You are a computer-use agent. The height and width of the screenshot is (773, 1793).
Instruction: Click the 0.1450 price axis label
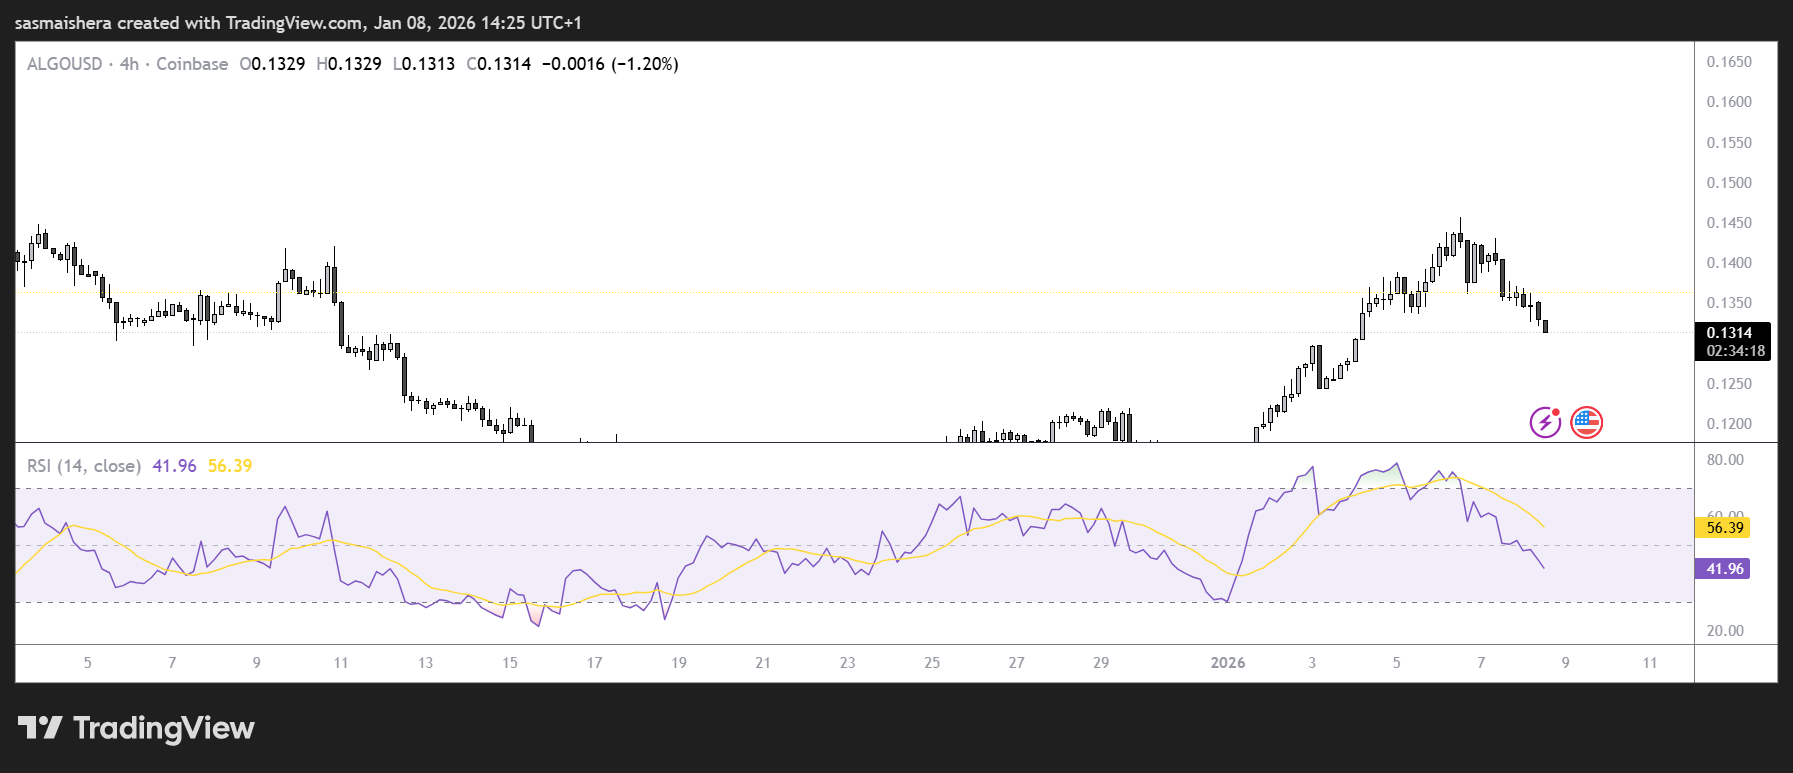pyautogui.click(x=1729, y=223)
